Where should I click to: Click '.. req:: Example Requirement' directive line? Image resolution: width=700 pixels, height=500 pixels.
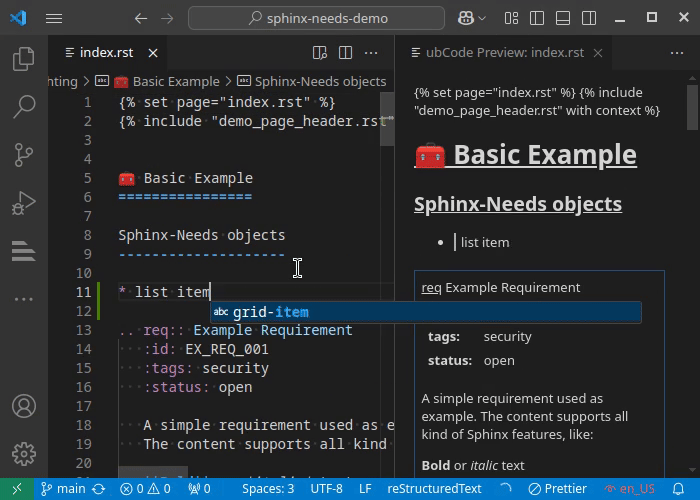click(x=235, y=330)
